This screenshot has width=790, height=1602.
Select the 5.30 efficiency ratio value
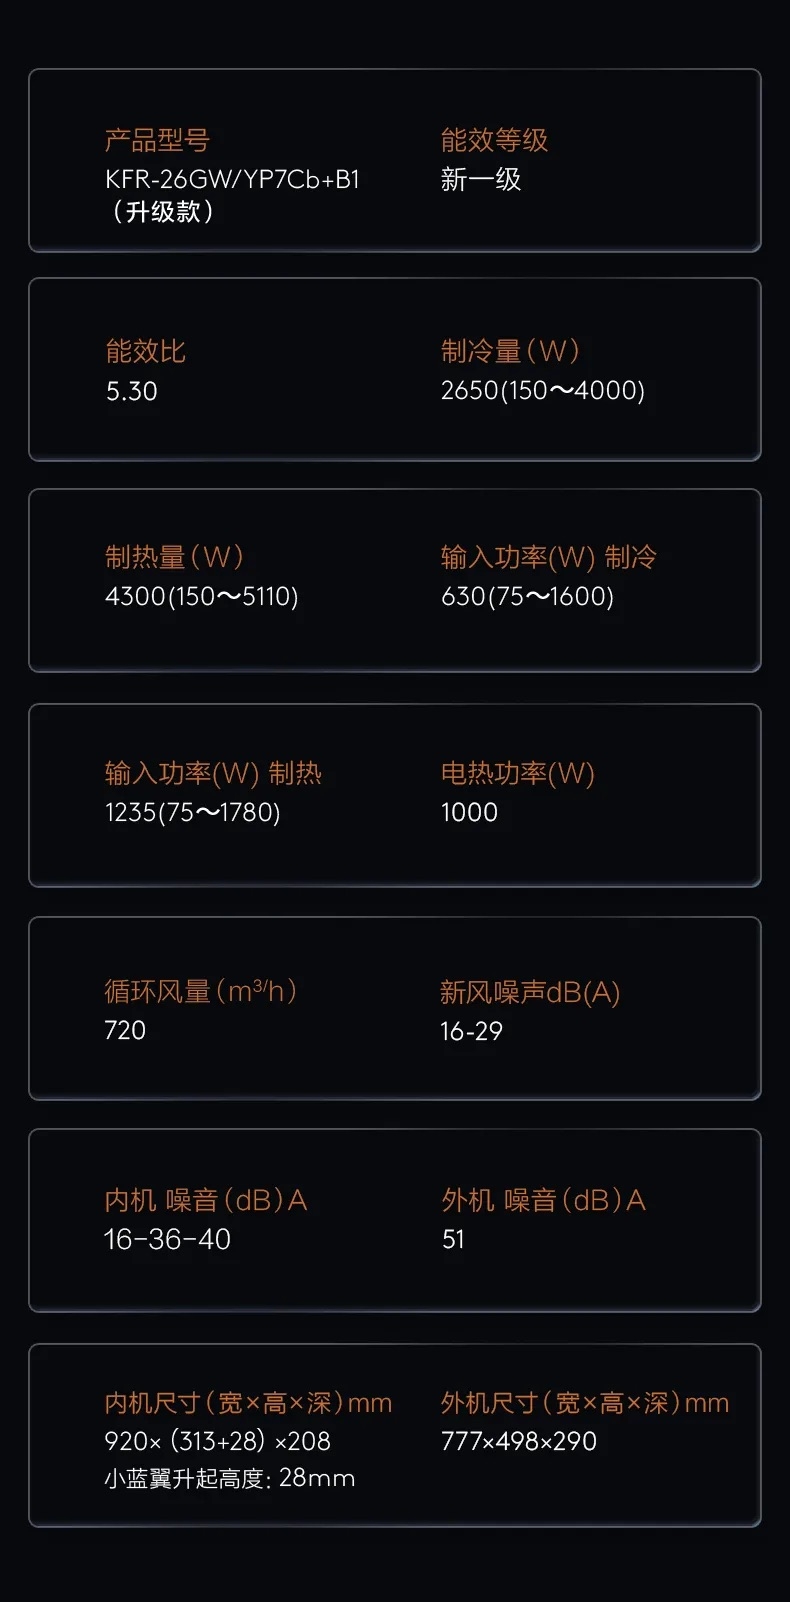[x=132, y=391]
